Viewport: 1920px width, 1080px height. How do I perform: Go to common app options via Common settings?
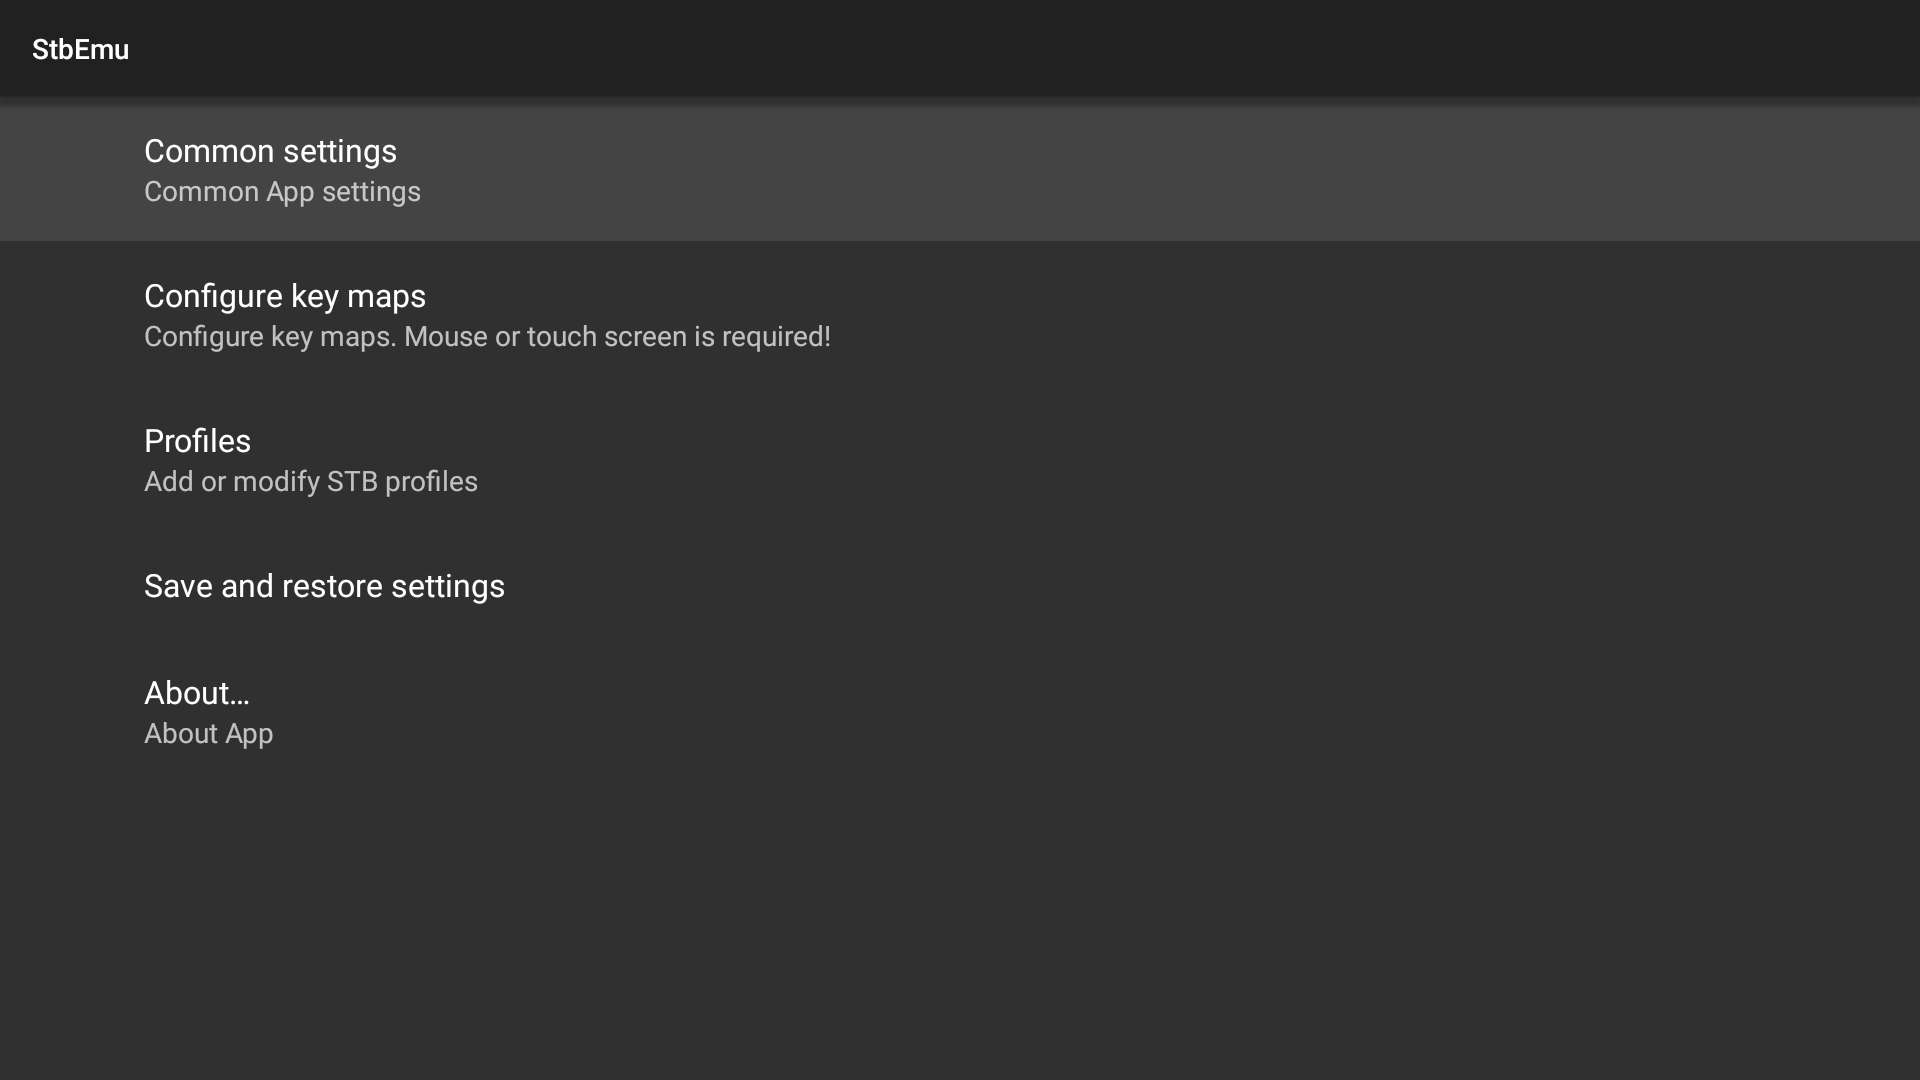[x=960, y=171]
